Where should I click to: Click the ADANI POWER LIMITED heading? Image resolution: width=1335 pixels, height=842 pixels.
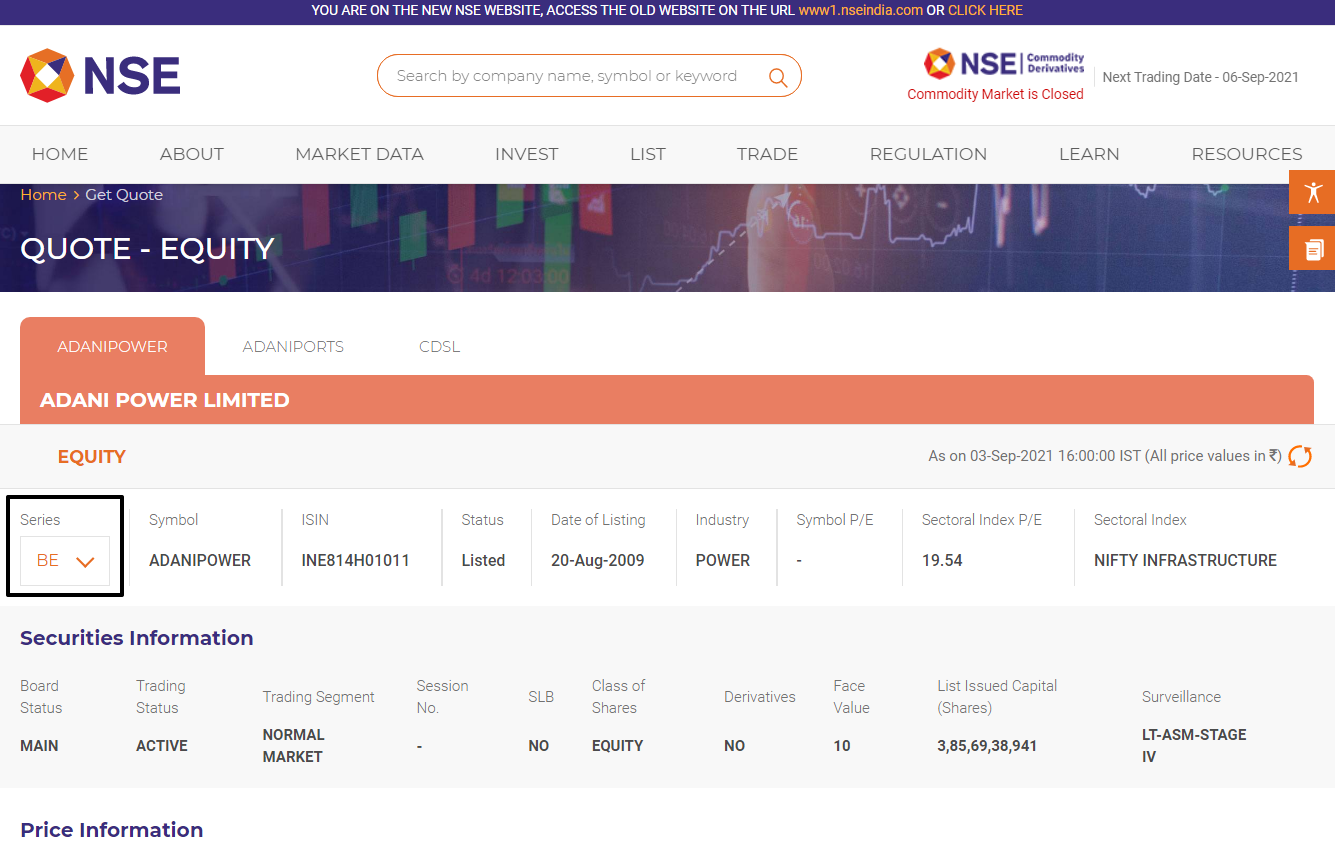click(x=165, y=400)
